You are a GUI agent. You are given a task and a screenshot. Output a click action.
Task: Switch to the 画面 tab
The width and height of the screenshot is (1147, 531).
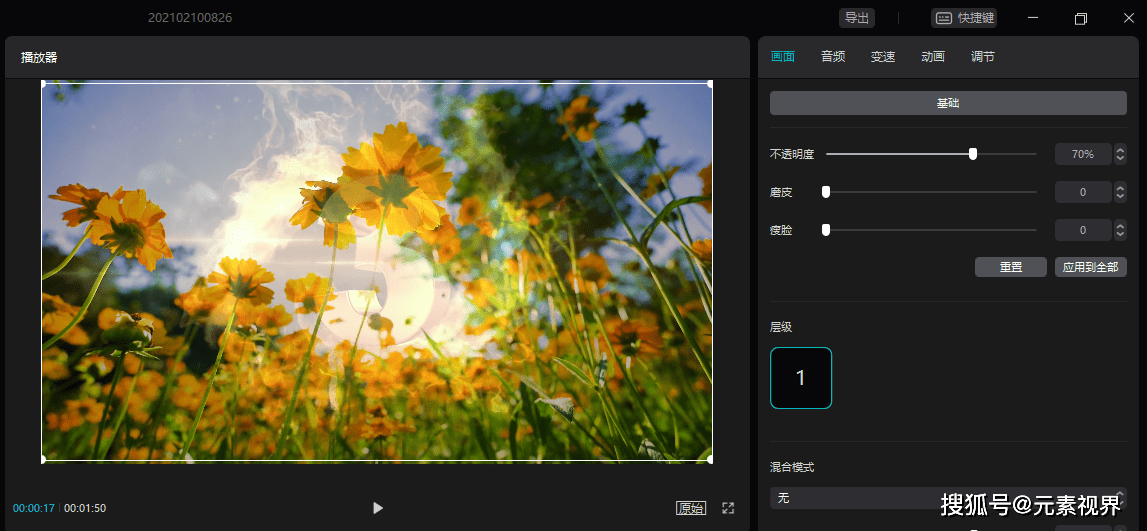click(x=783, y=56)
